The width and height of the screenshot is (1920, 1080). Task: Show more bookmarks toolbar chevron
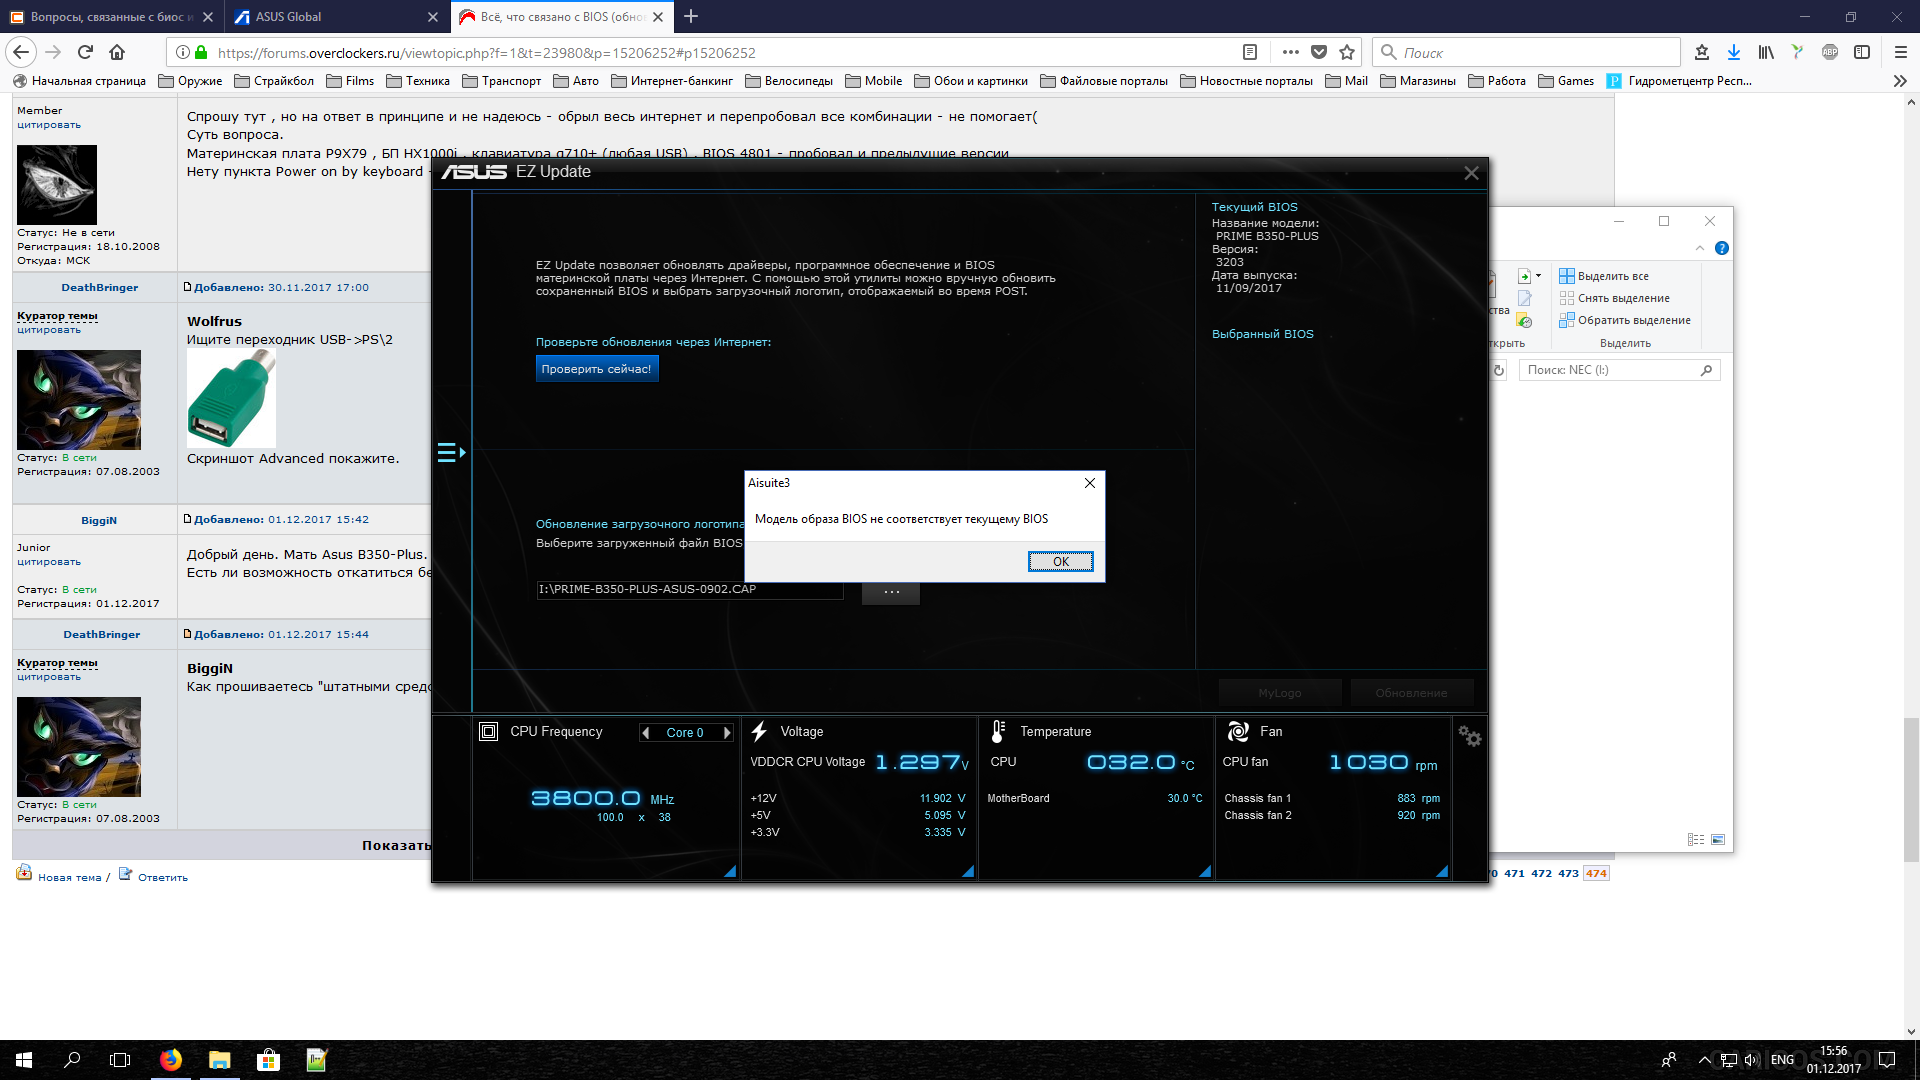1900,81
